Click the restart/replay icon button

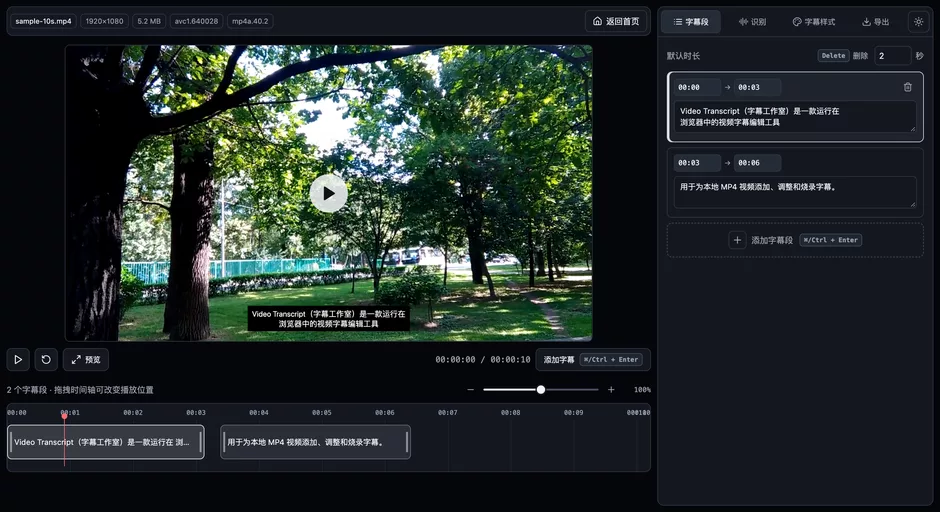tap(46, 360)
